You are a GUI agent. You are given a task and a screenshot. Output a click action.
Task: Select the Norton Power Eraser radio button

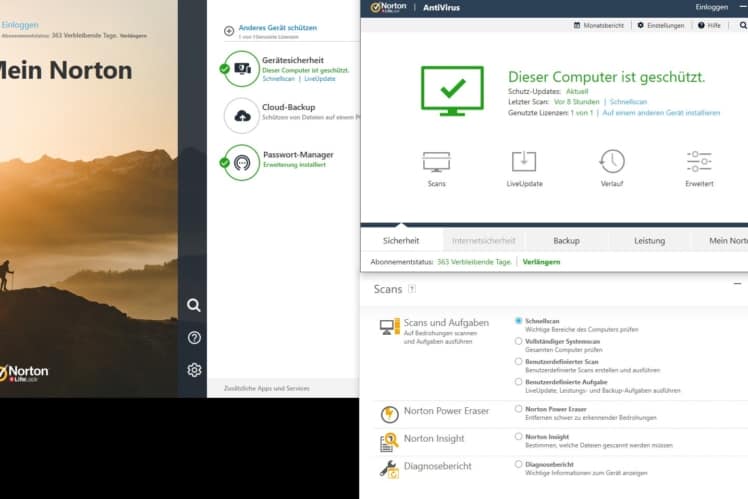pyautogui.click(x=519, y=409)
